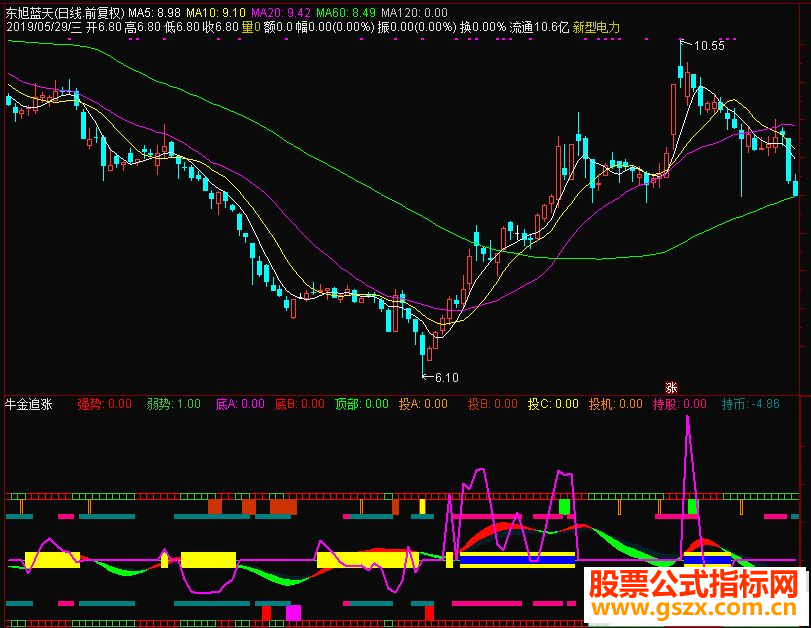Click the stock title 东旭蓝天(日线.前复权)
811x628 pixels.
click(65, 12)
